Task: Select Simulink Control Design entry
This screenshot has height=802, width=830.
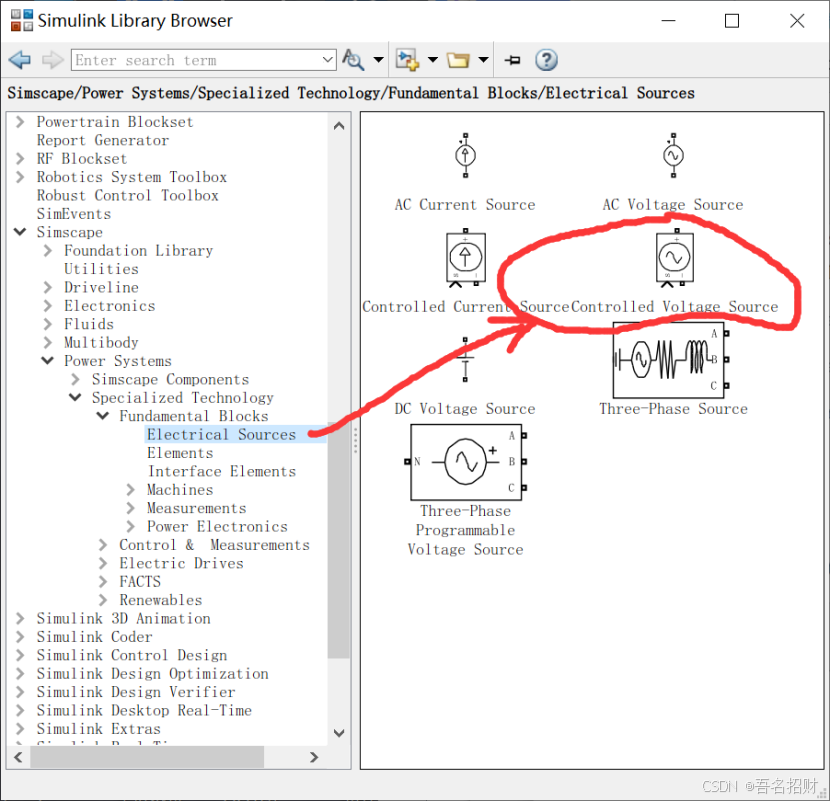Action: [131, 655]
